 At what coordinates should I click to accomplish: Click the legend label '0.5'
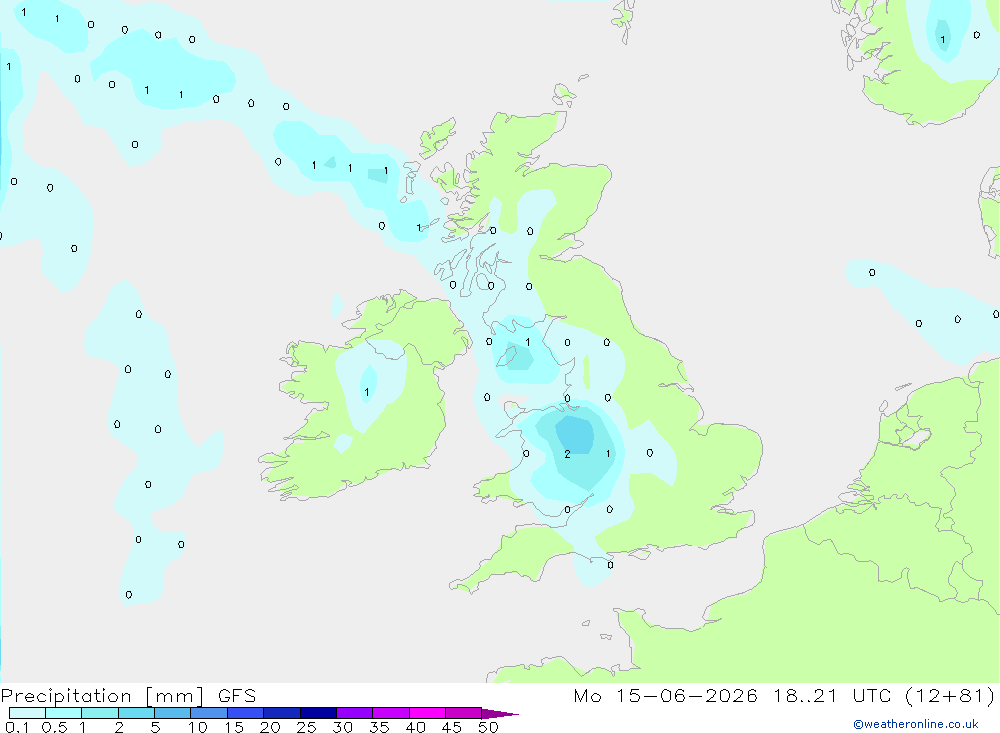[54, 727]
